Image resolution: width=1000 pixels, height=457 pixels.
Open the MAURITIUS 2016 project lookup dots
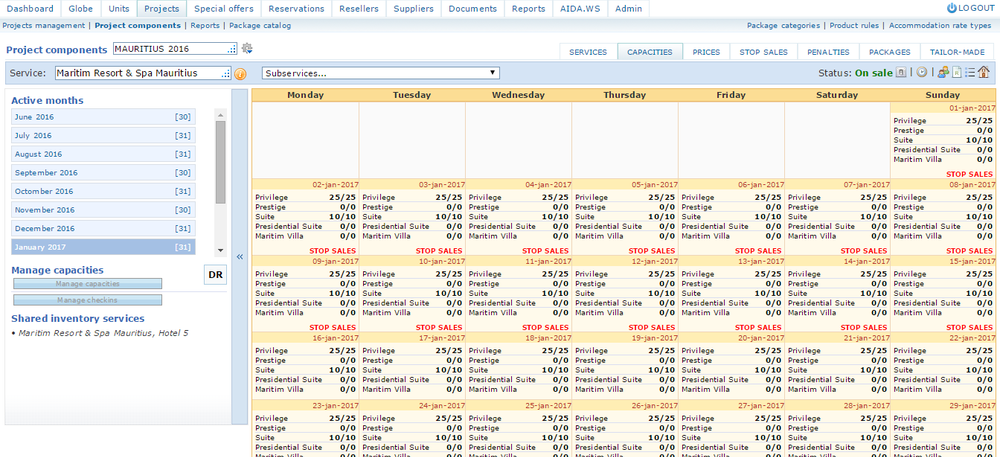tap(232, 50)
